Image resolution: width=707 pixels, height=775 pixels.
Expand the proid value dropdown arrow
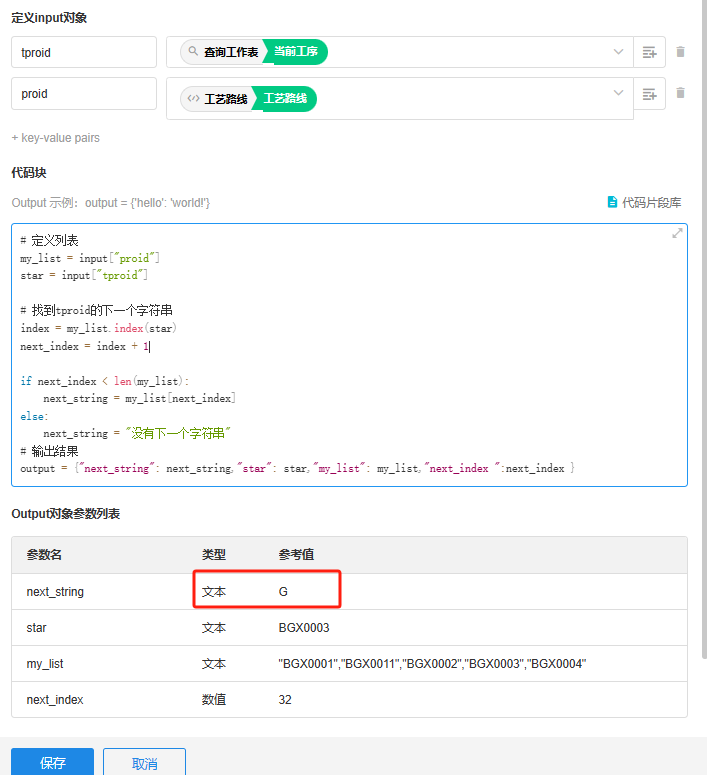click(x=618, y=94)
